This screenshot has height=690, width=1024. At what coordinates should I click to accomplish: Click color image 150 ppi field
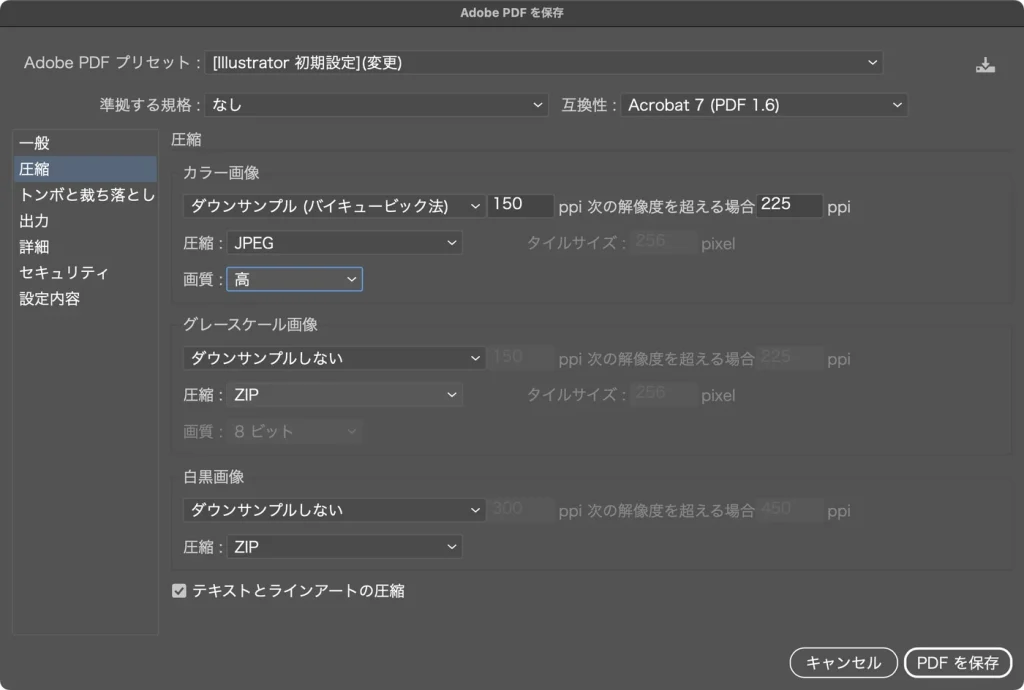pos(520,205)
